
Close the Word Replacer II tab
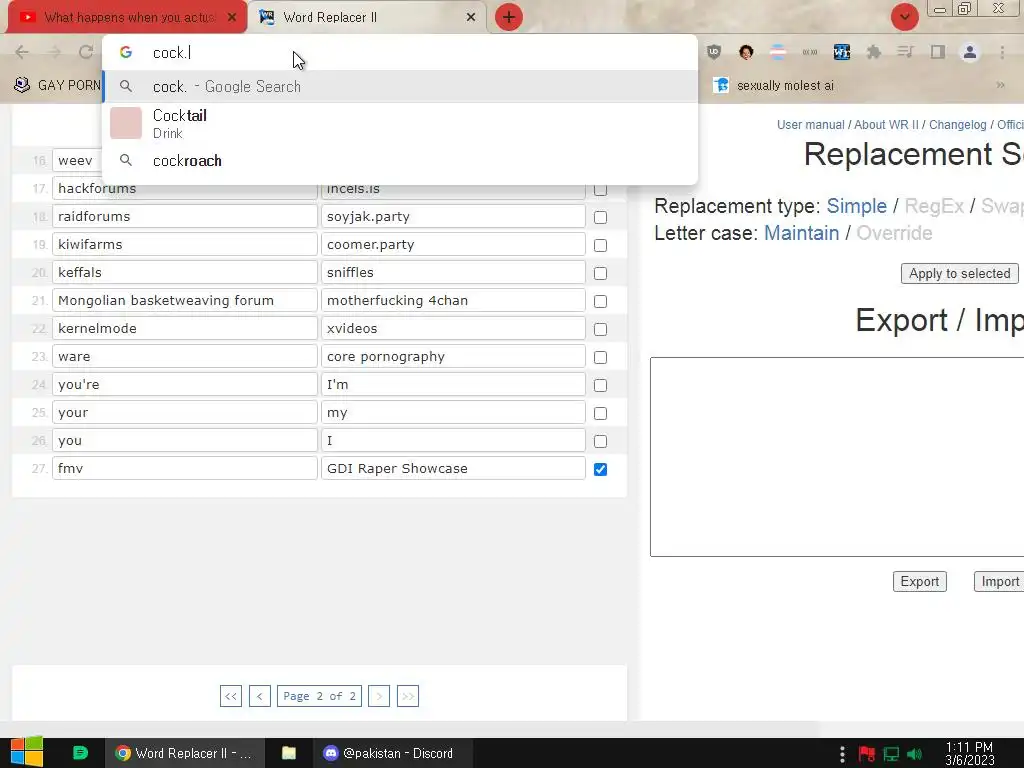pos(471,17)
